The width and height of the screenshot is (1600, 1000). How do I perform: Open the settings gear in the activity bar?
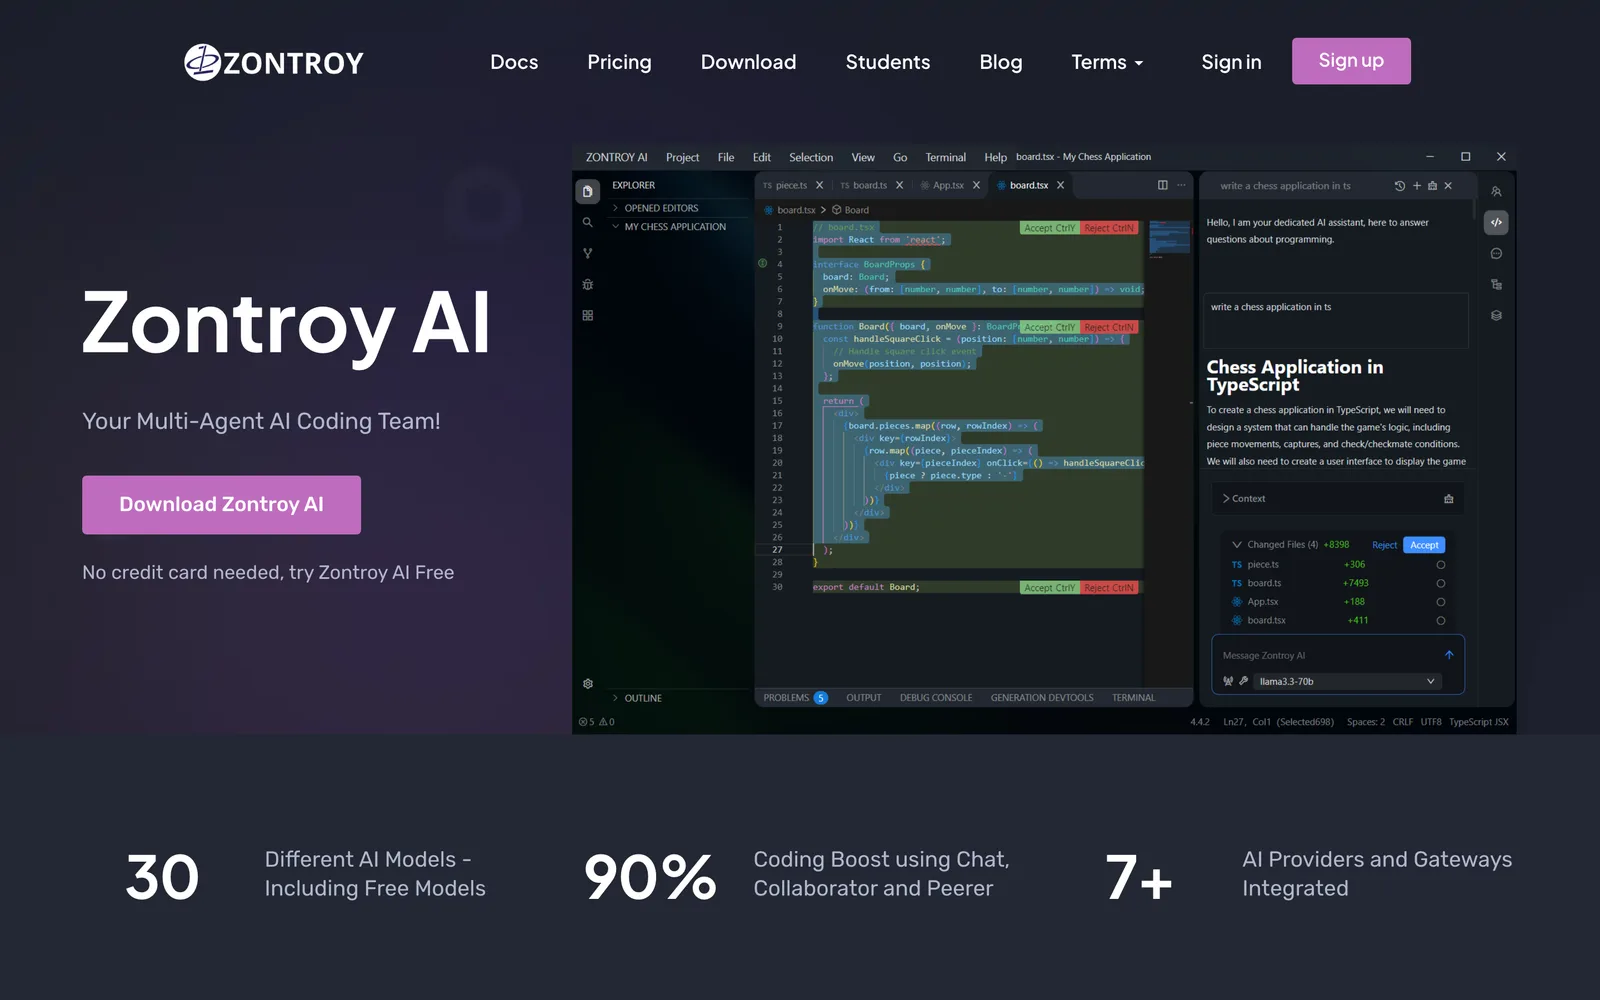588,684
